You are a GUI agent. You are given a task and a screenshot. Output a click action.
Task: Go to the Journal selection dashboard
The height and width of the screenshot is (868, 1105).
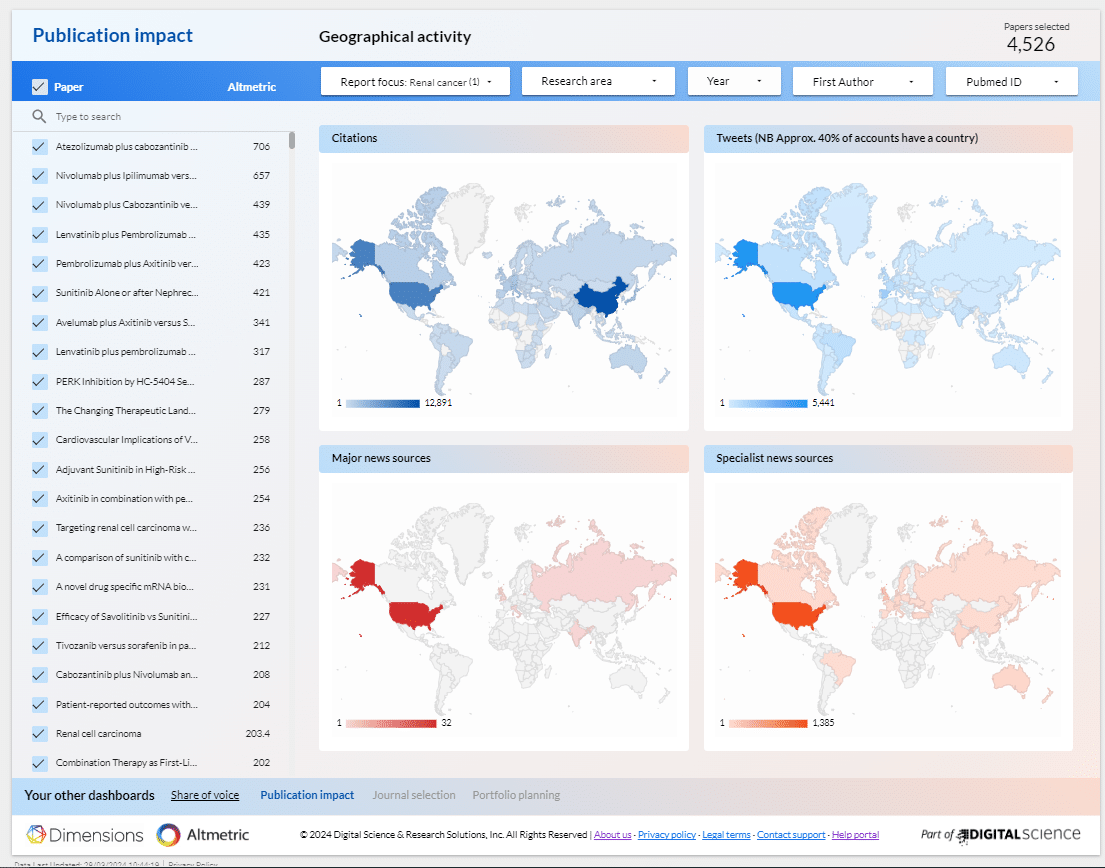[413, 795]
